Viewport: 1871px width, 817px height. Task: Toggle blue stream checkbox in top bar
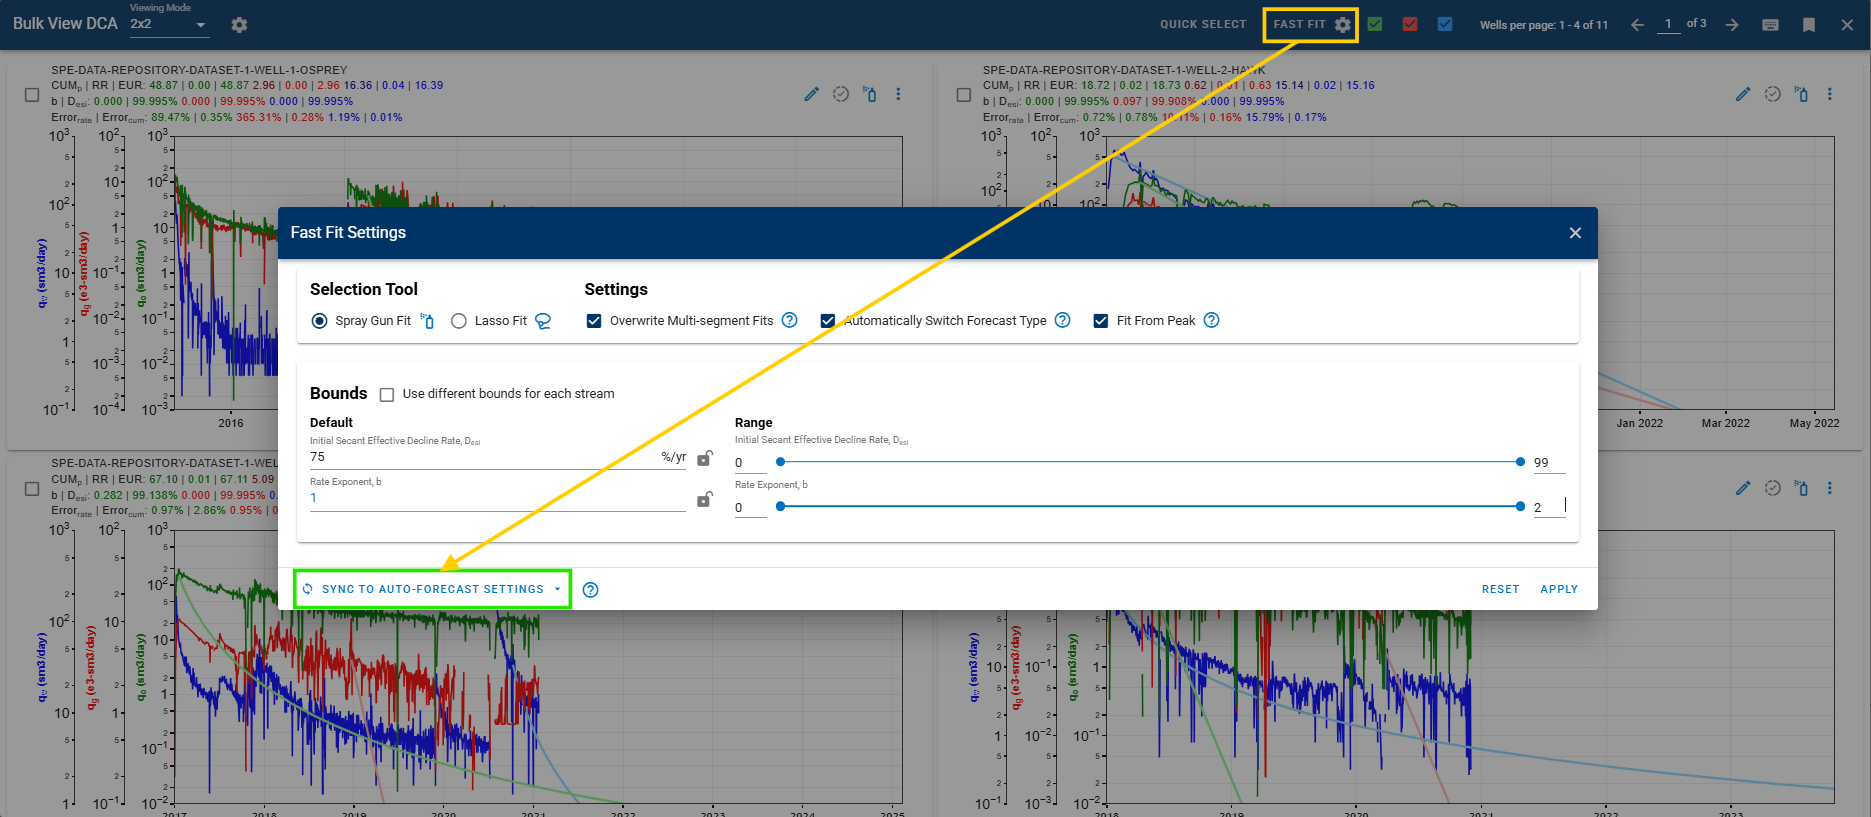point(1445,24)
